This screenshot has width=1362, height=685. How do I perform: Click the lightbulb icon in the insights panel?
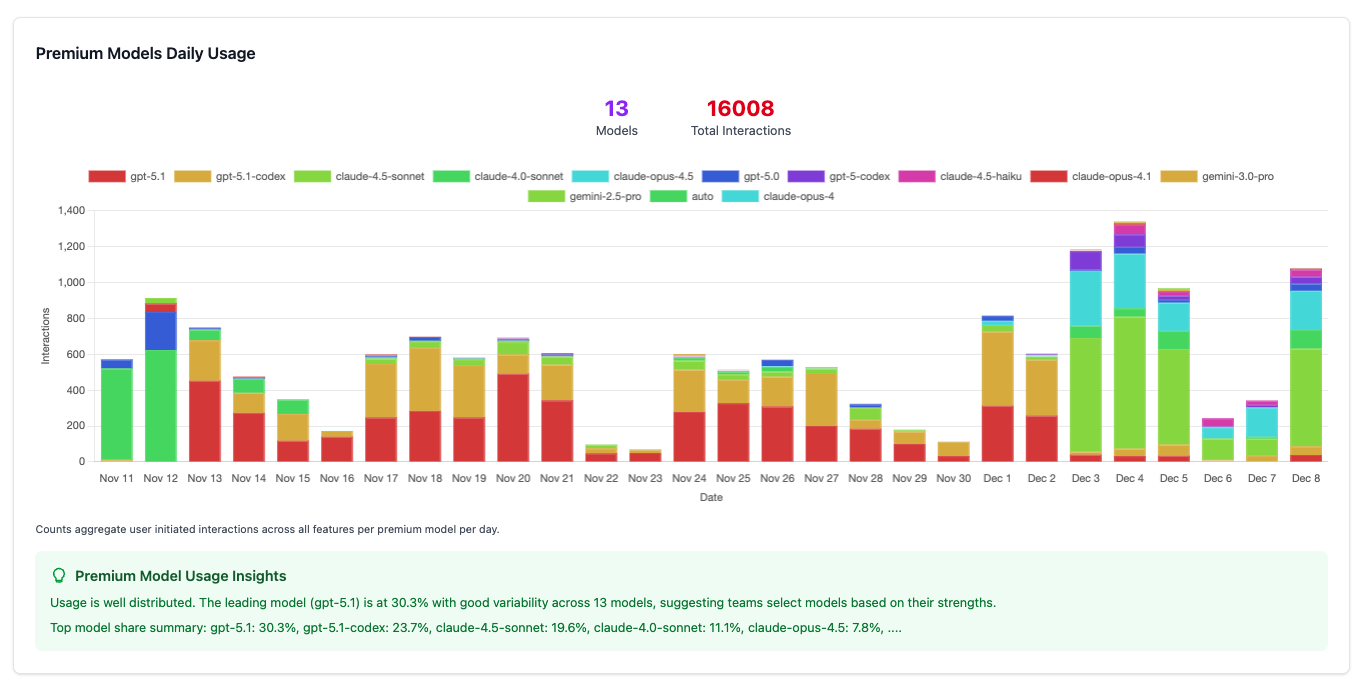point(59,575)
